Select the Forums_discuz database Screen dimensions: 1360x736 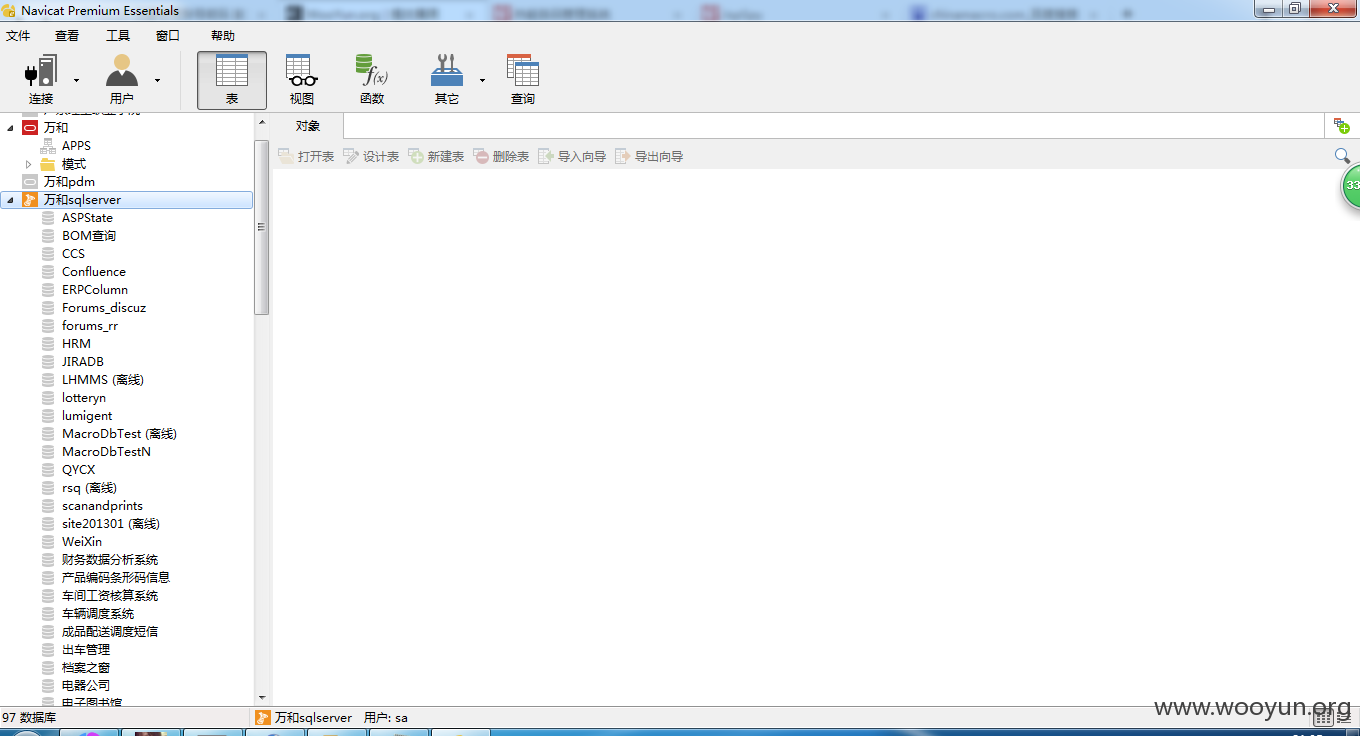tap(103, 308)
